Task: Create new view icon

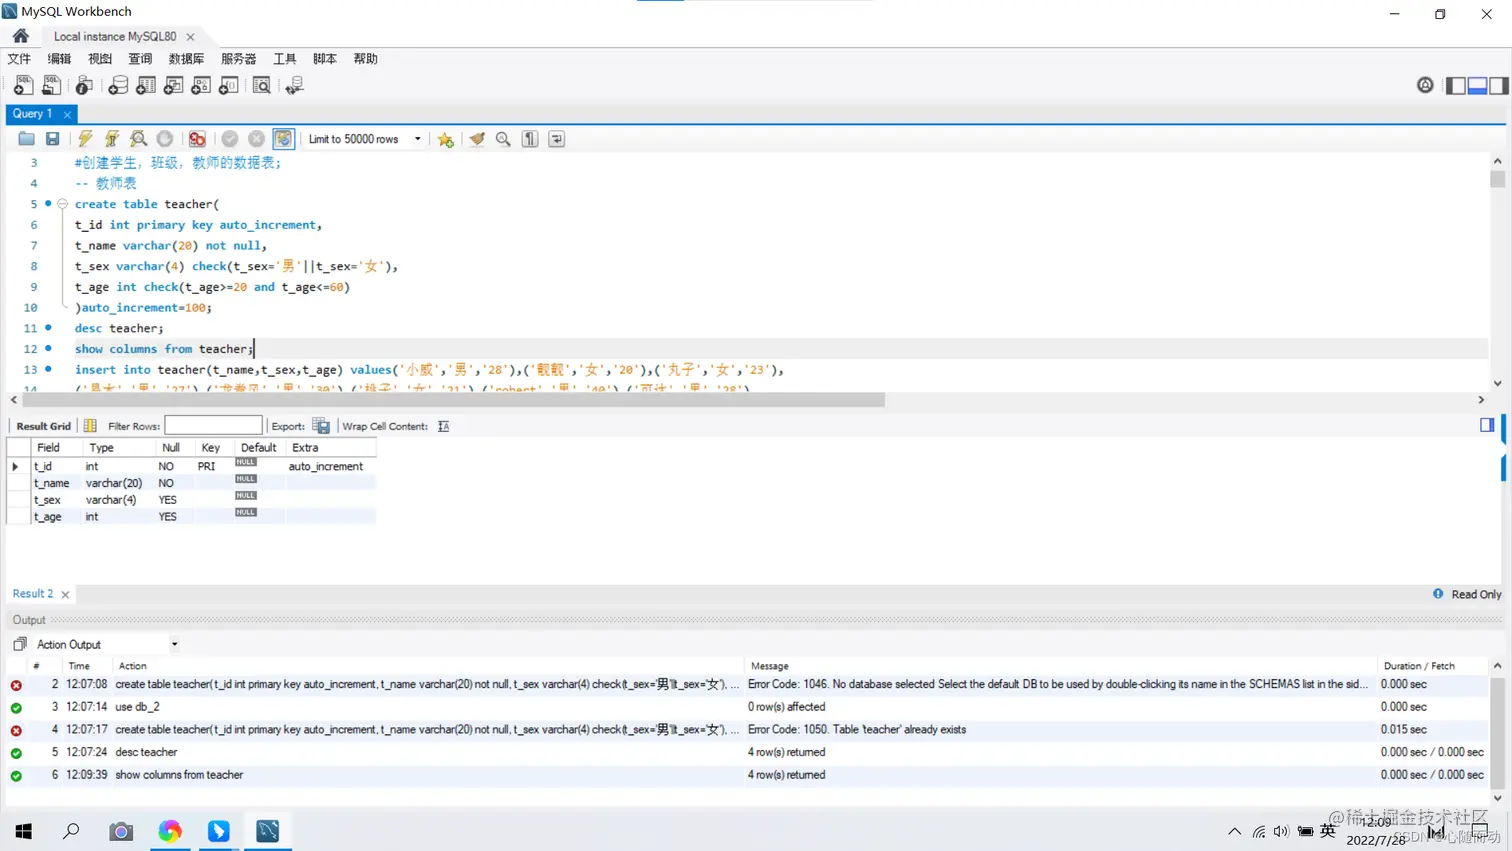Action: 173,86
